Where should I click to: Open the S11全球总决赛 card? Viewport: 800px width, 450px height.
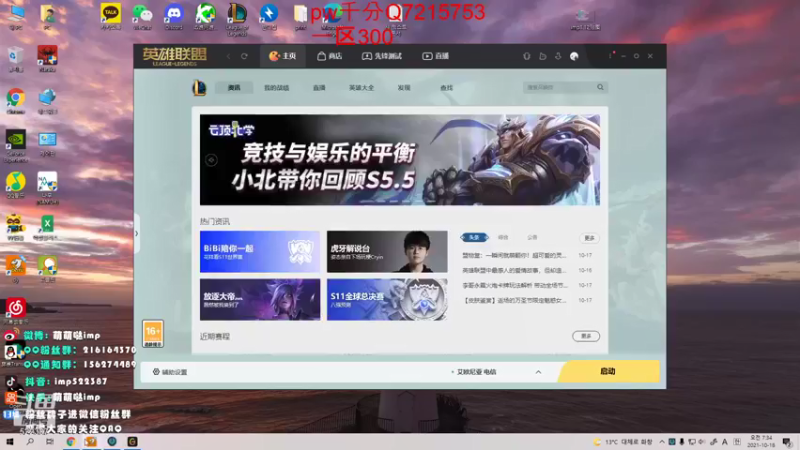coord(387,299)
